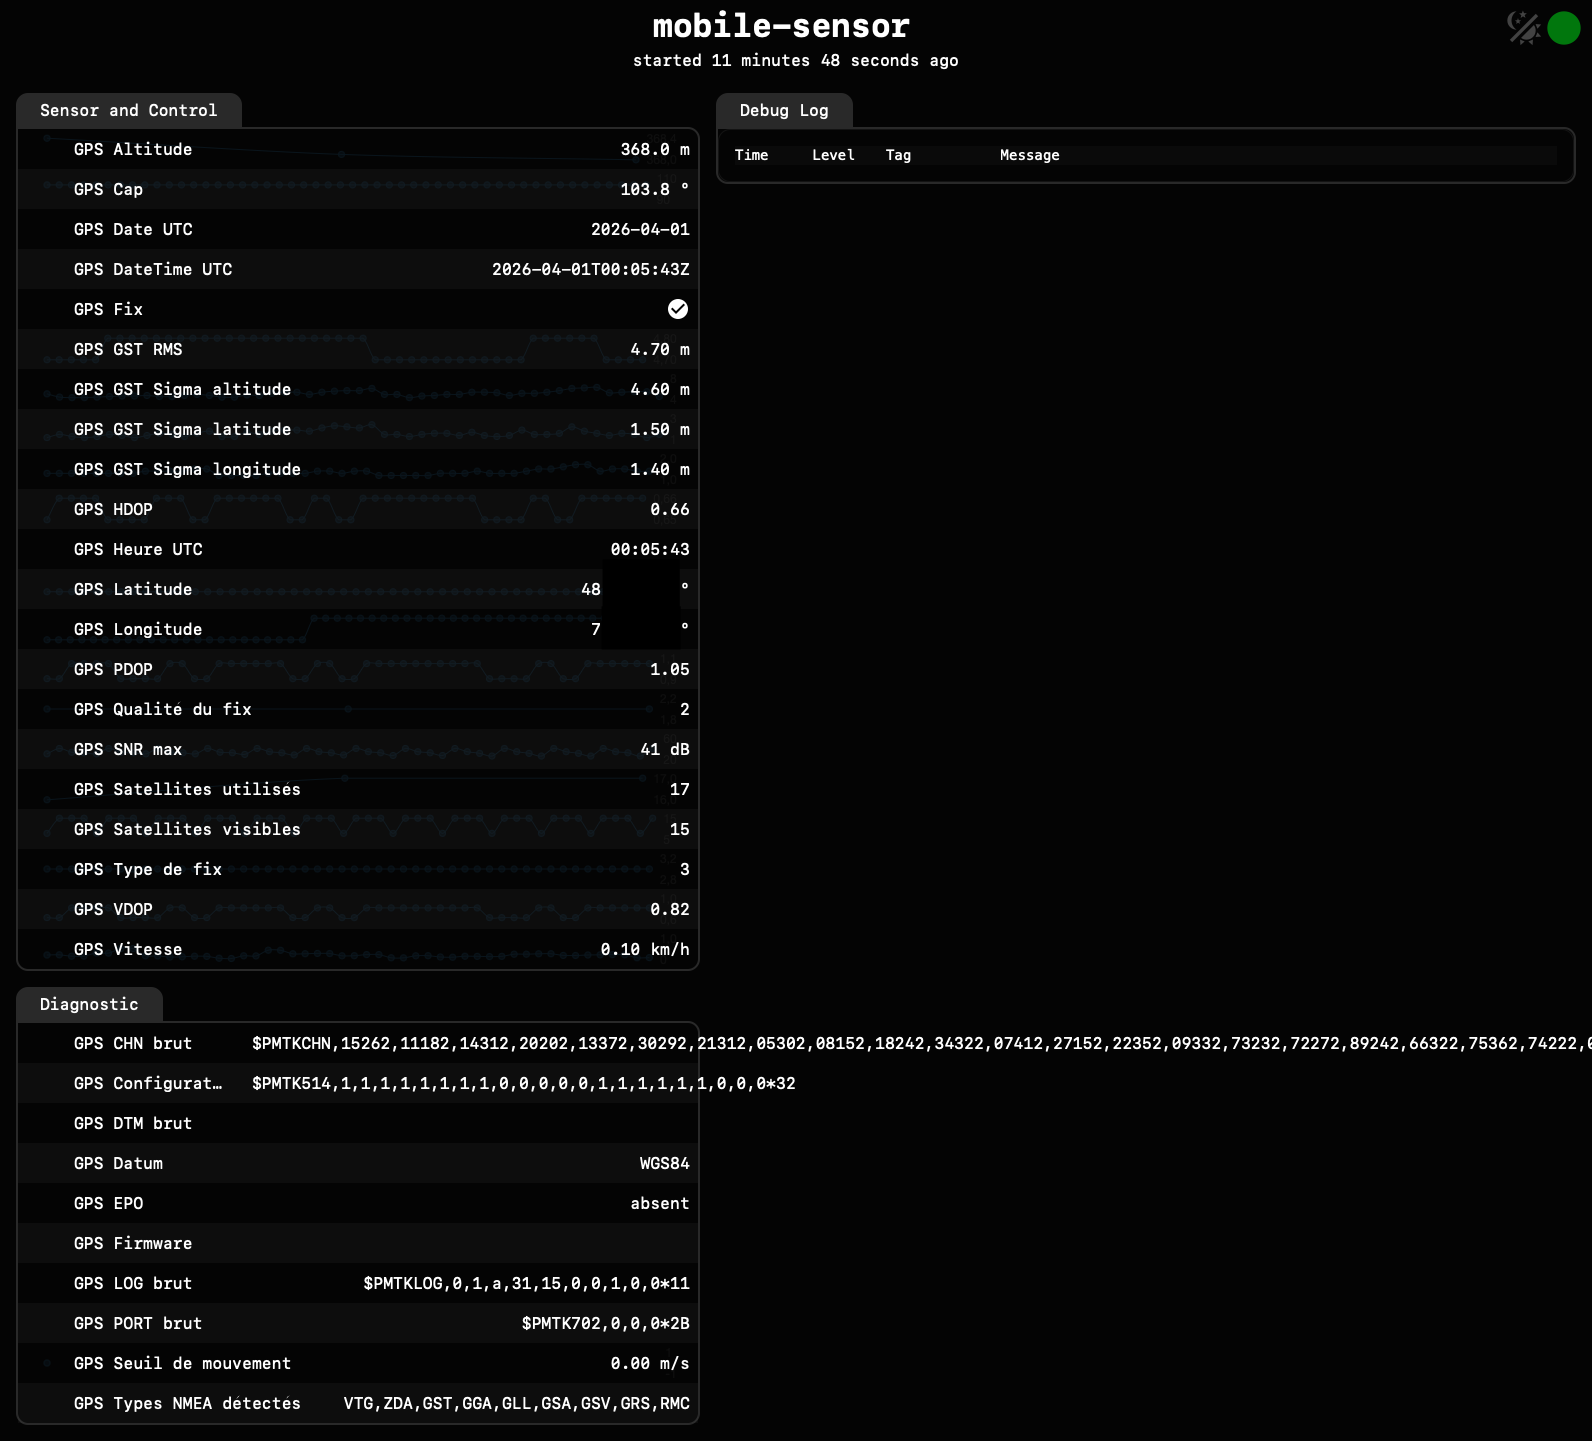Click the GPS SNR max row
Viewport: 1592px width, 1441px height.
[x=357, y=749]
